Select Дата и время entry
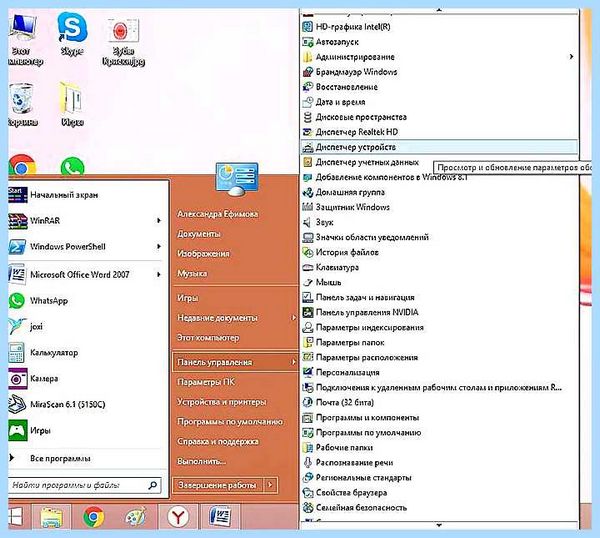This screenshot has height=538, width=600. 340,102
